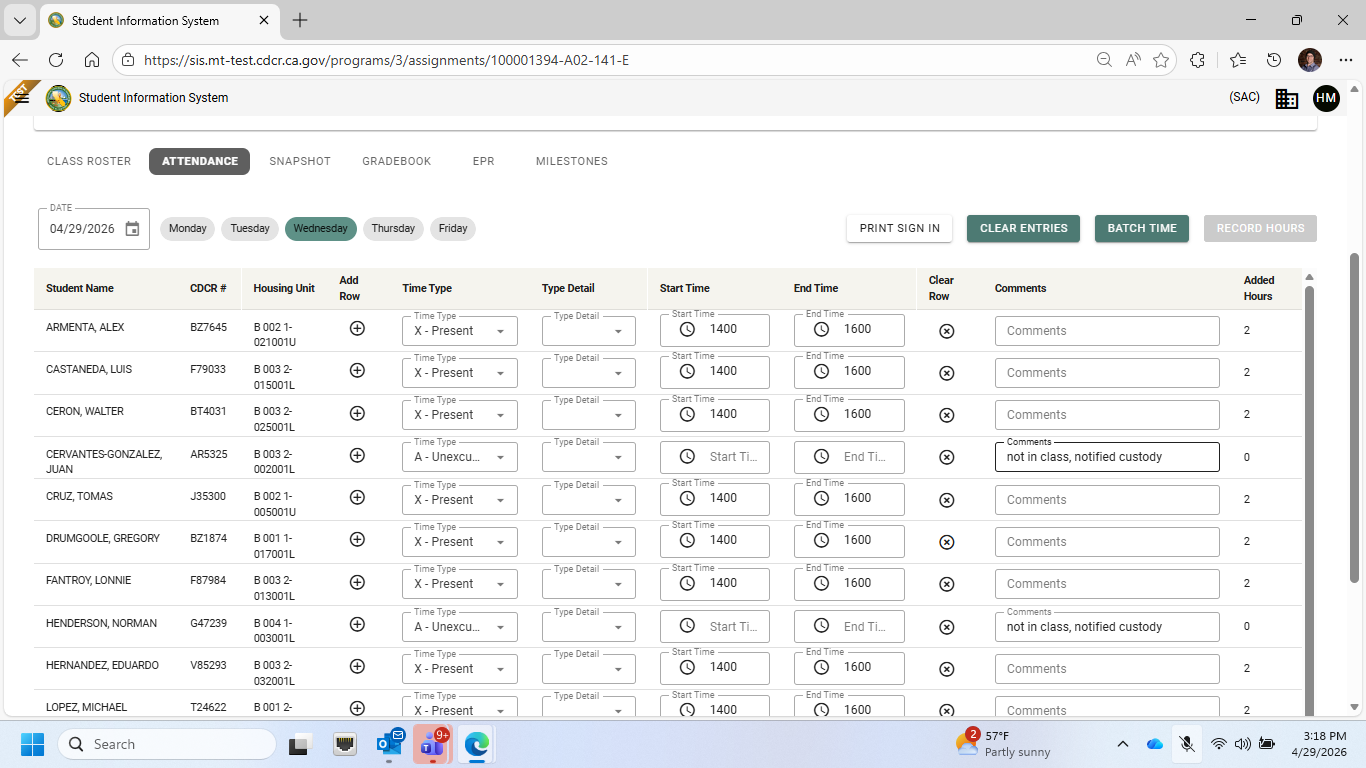Viewport: 1366px width, 768px height.
Task: Open Type Detail dropdown for FANTROY, LONNIE
Action: click(589, 584)
